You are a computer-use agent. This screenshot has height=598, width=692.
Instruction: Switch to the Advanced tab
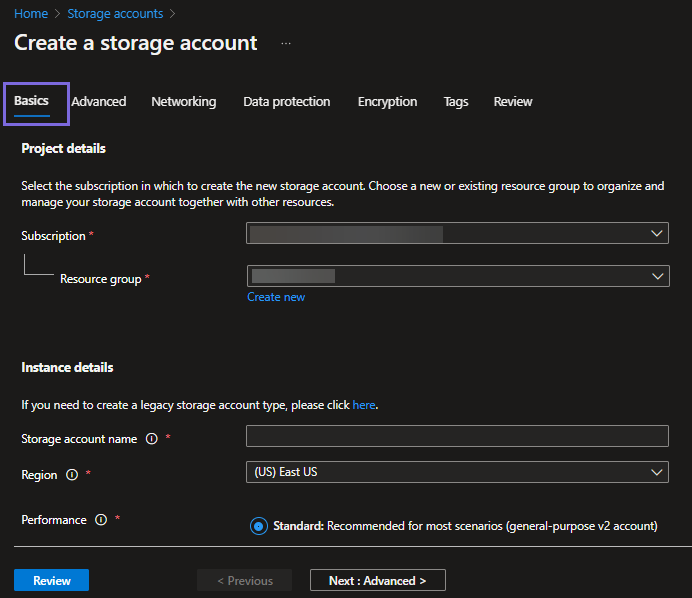click(99, 102)
